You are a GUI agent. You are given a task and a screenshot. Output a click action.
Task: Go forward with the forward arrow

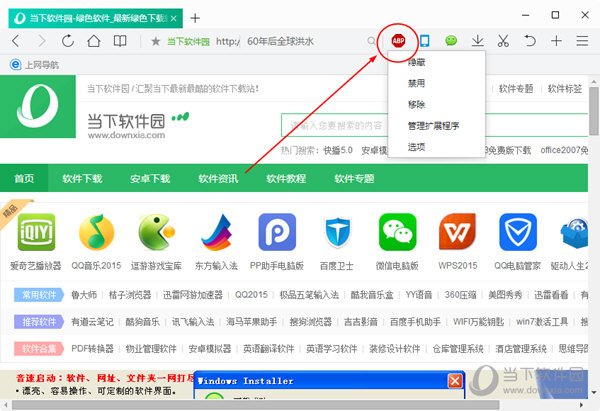41,41
